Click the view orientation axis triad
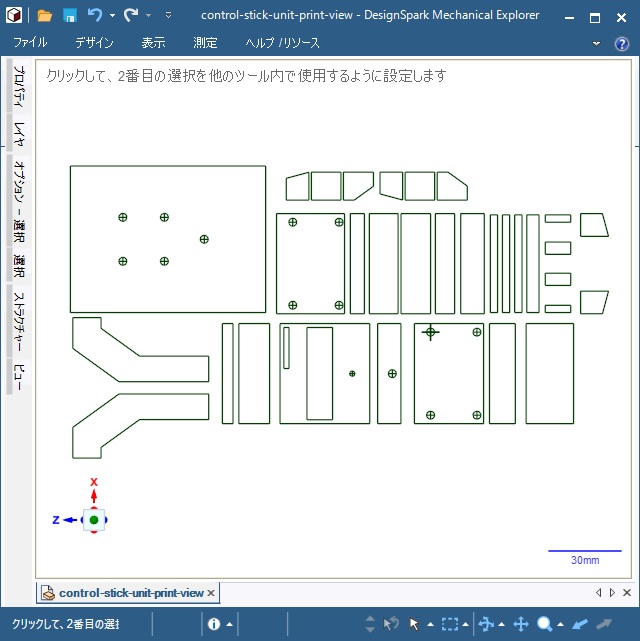This screenshot has height=641, width=640. (93, 519)
